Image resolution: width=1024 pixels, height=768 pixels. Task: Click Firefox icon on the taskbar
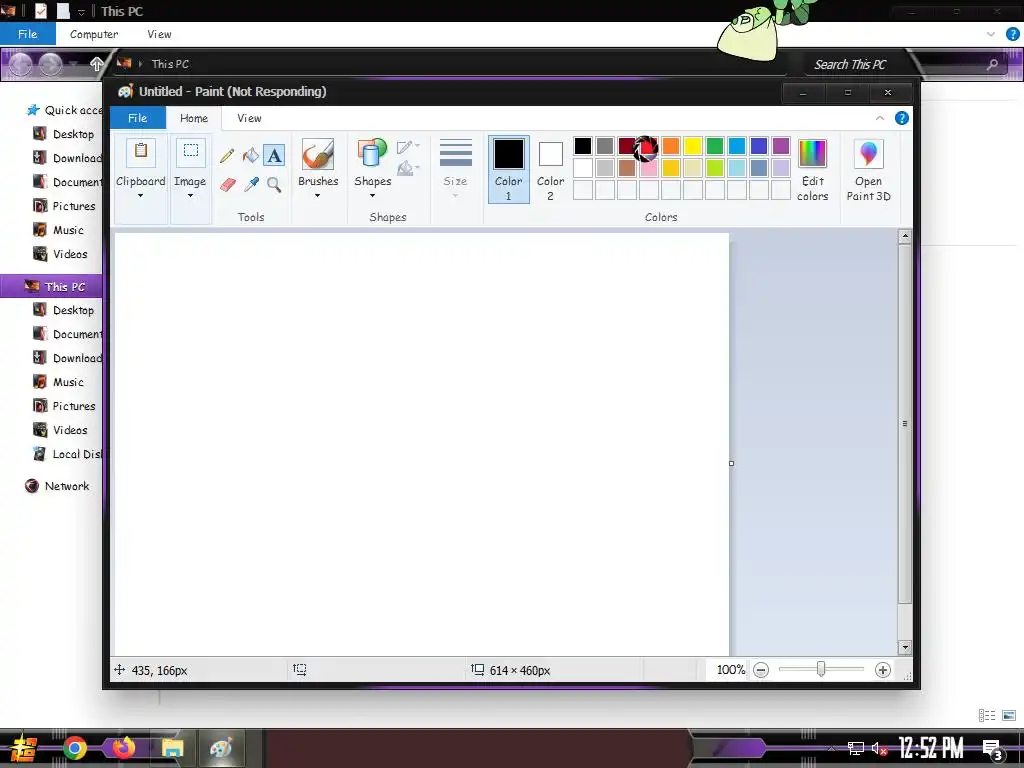click(123, 748)
